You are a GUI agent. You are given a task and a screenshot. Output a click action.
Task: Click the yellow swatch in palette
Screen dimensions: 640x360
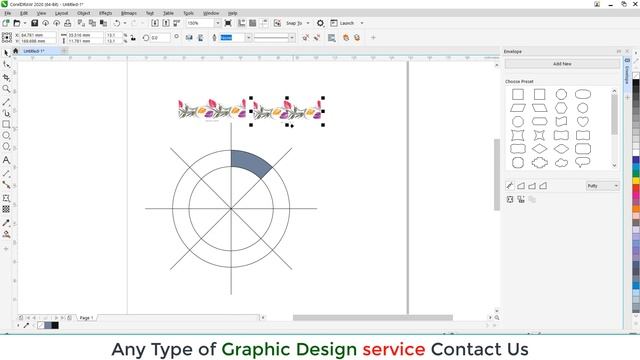[x=636, y=180]
